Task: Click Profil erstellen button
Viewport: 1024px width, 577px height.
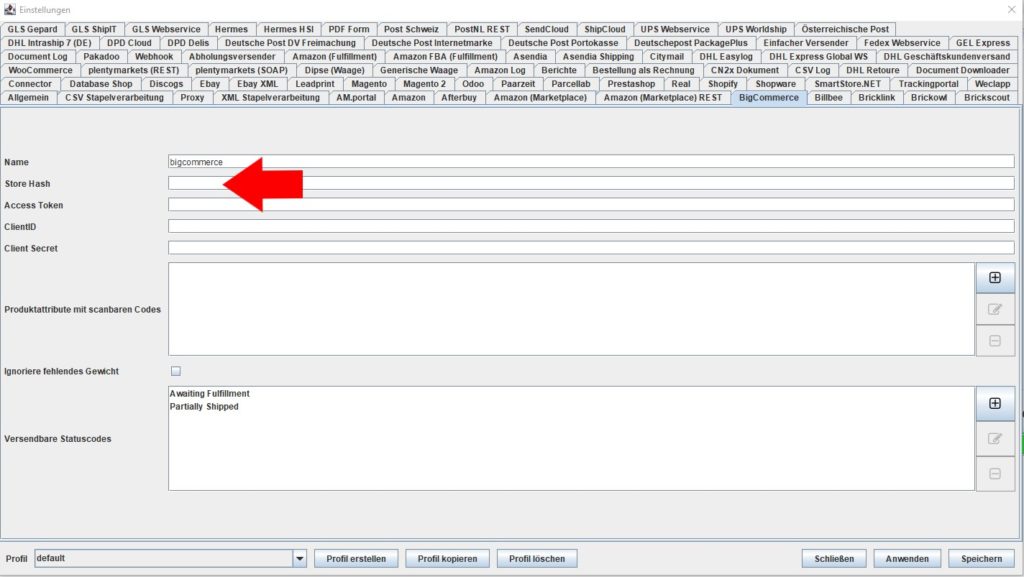Action: (x=356, y=559)
